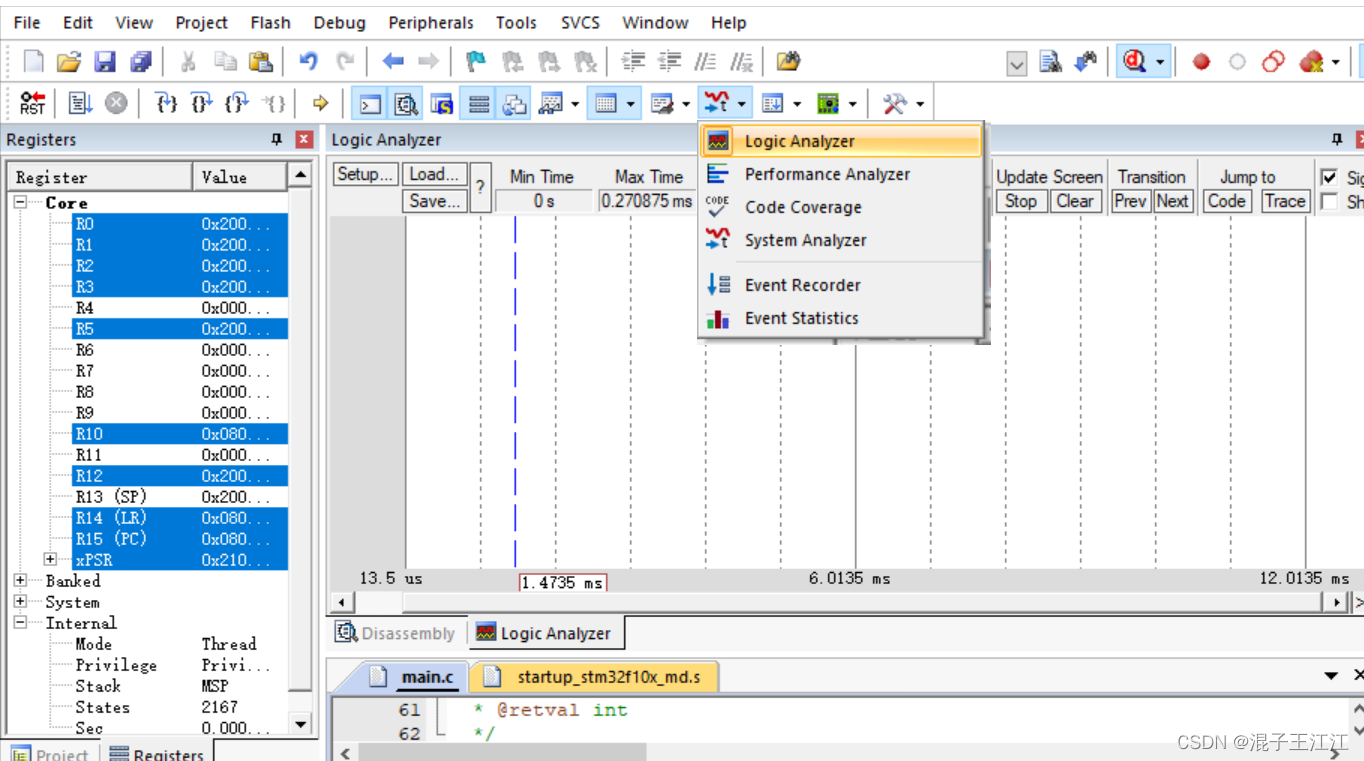Insert a bookmark using flag icon
1364x761 pixels.
pos(477,62)
